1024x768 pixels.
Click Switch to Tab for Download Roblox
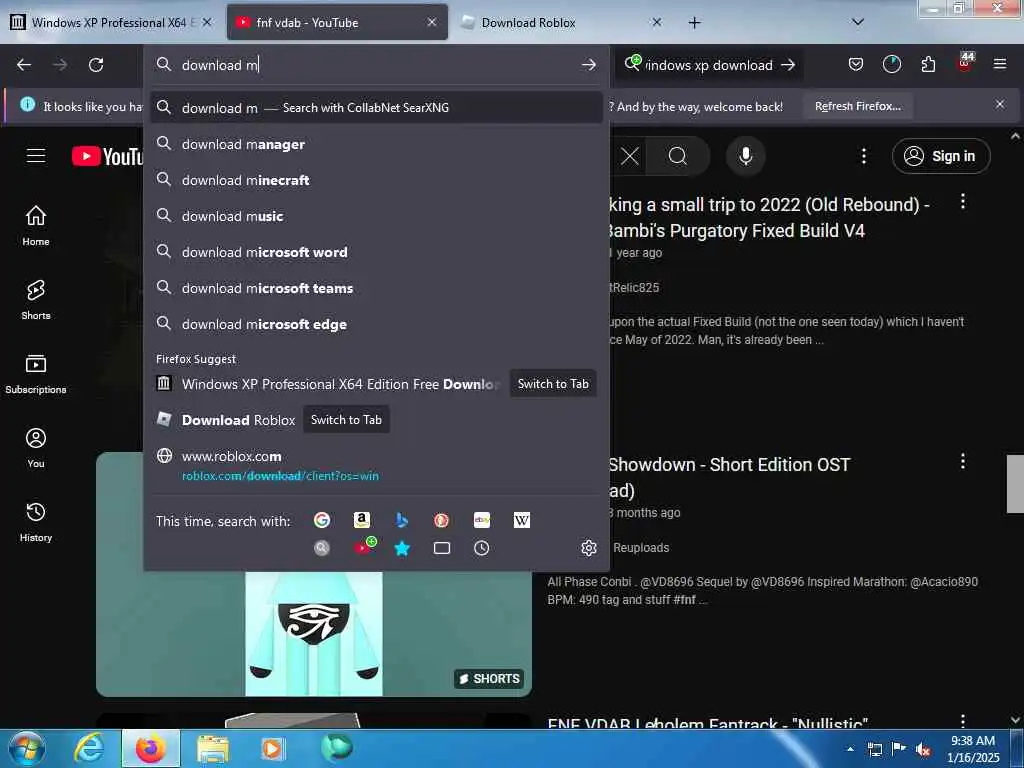click(346, 419)
